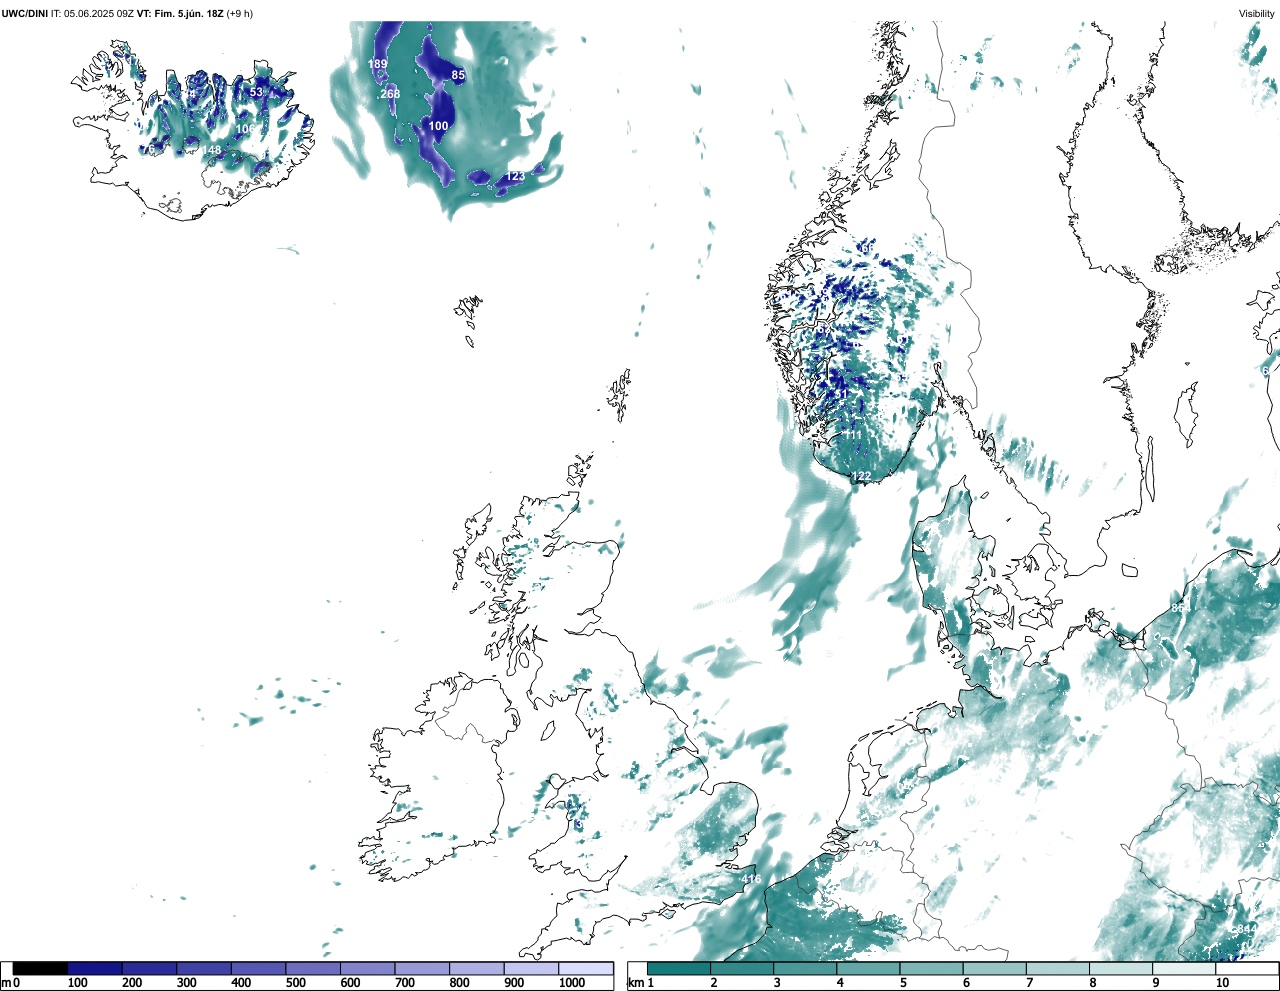The image size is (1280, 991).
Task: Click the black 0–100 m legend segment
Action: 40,969
